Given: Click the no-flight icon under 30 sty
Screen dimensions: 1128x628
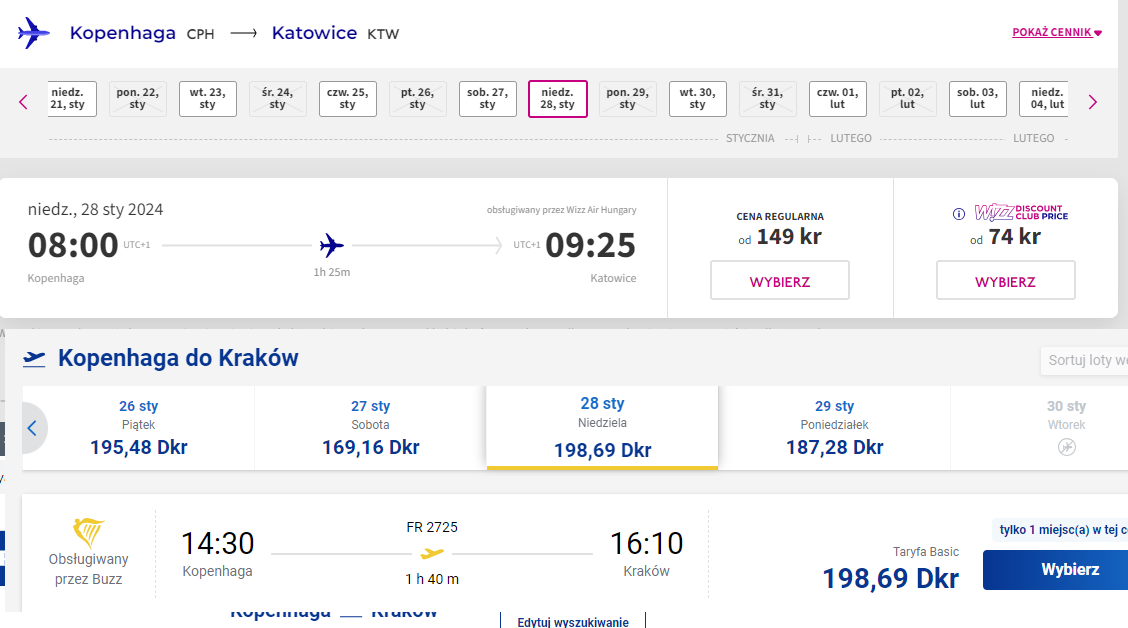Looking at the screenshot, I should click(x=1066, y=447).
